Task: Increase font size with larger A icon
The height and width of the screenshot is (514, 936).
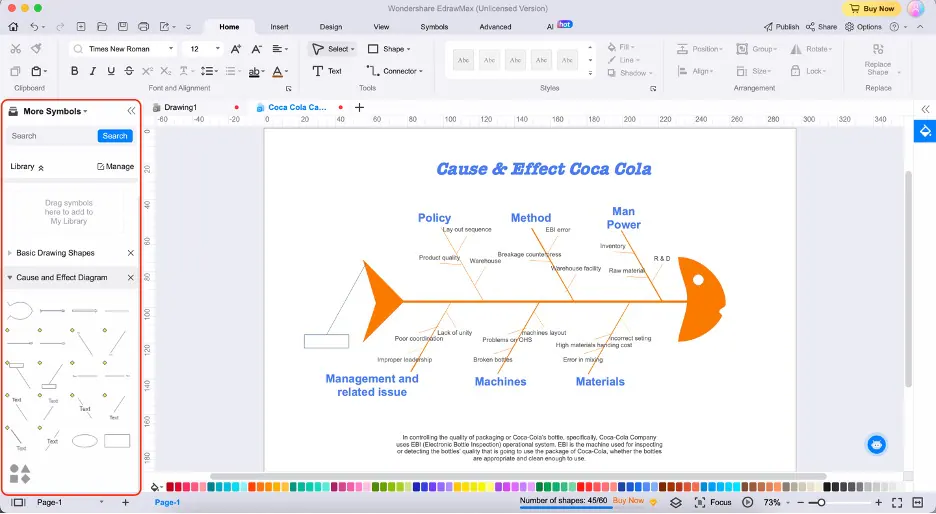Action: [236, 49]
